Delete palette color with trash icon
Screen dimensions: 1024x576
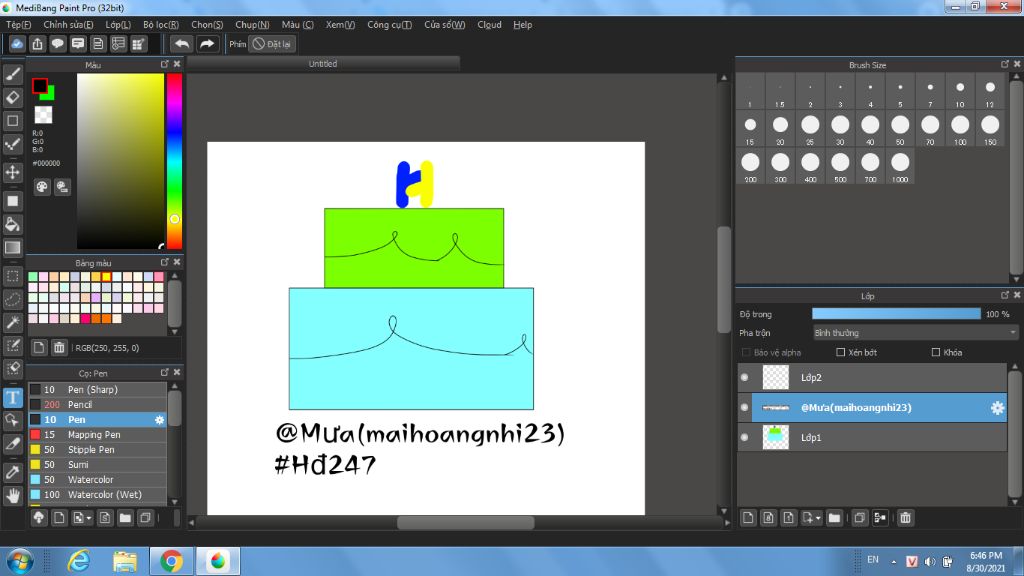tap(59, 347)
